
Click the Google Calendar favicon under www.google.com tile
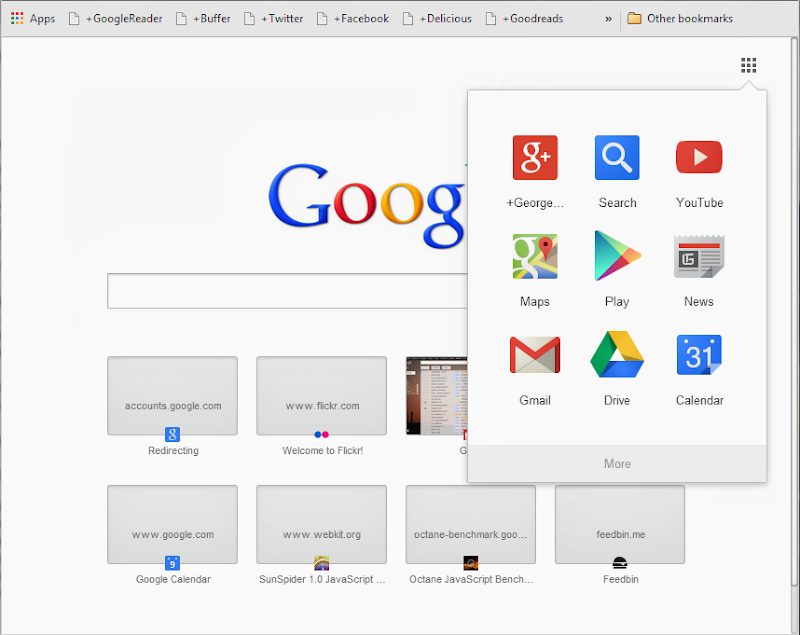[x=172, y=563]
